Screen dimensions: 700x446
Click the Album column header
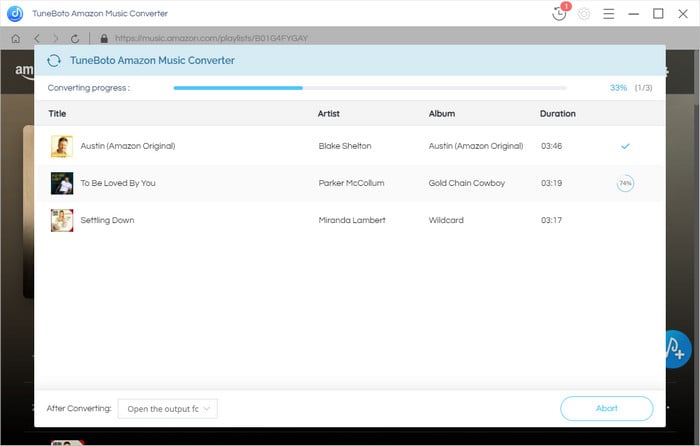click(442, 113)
